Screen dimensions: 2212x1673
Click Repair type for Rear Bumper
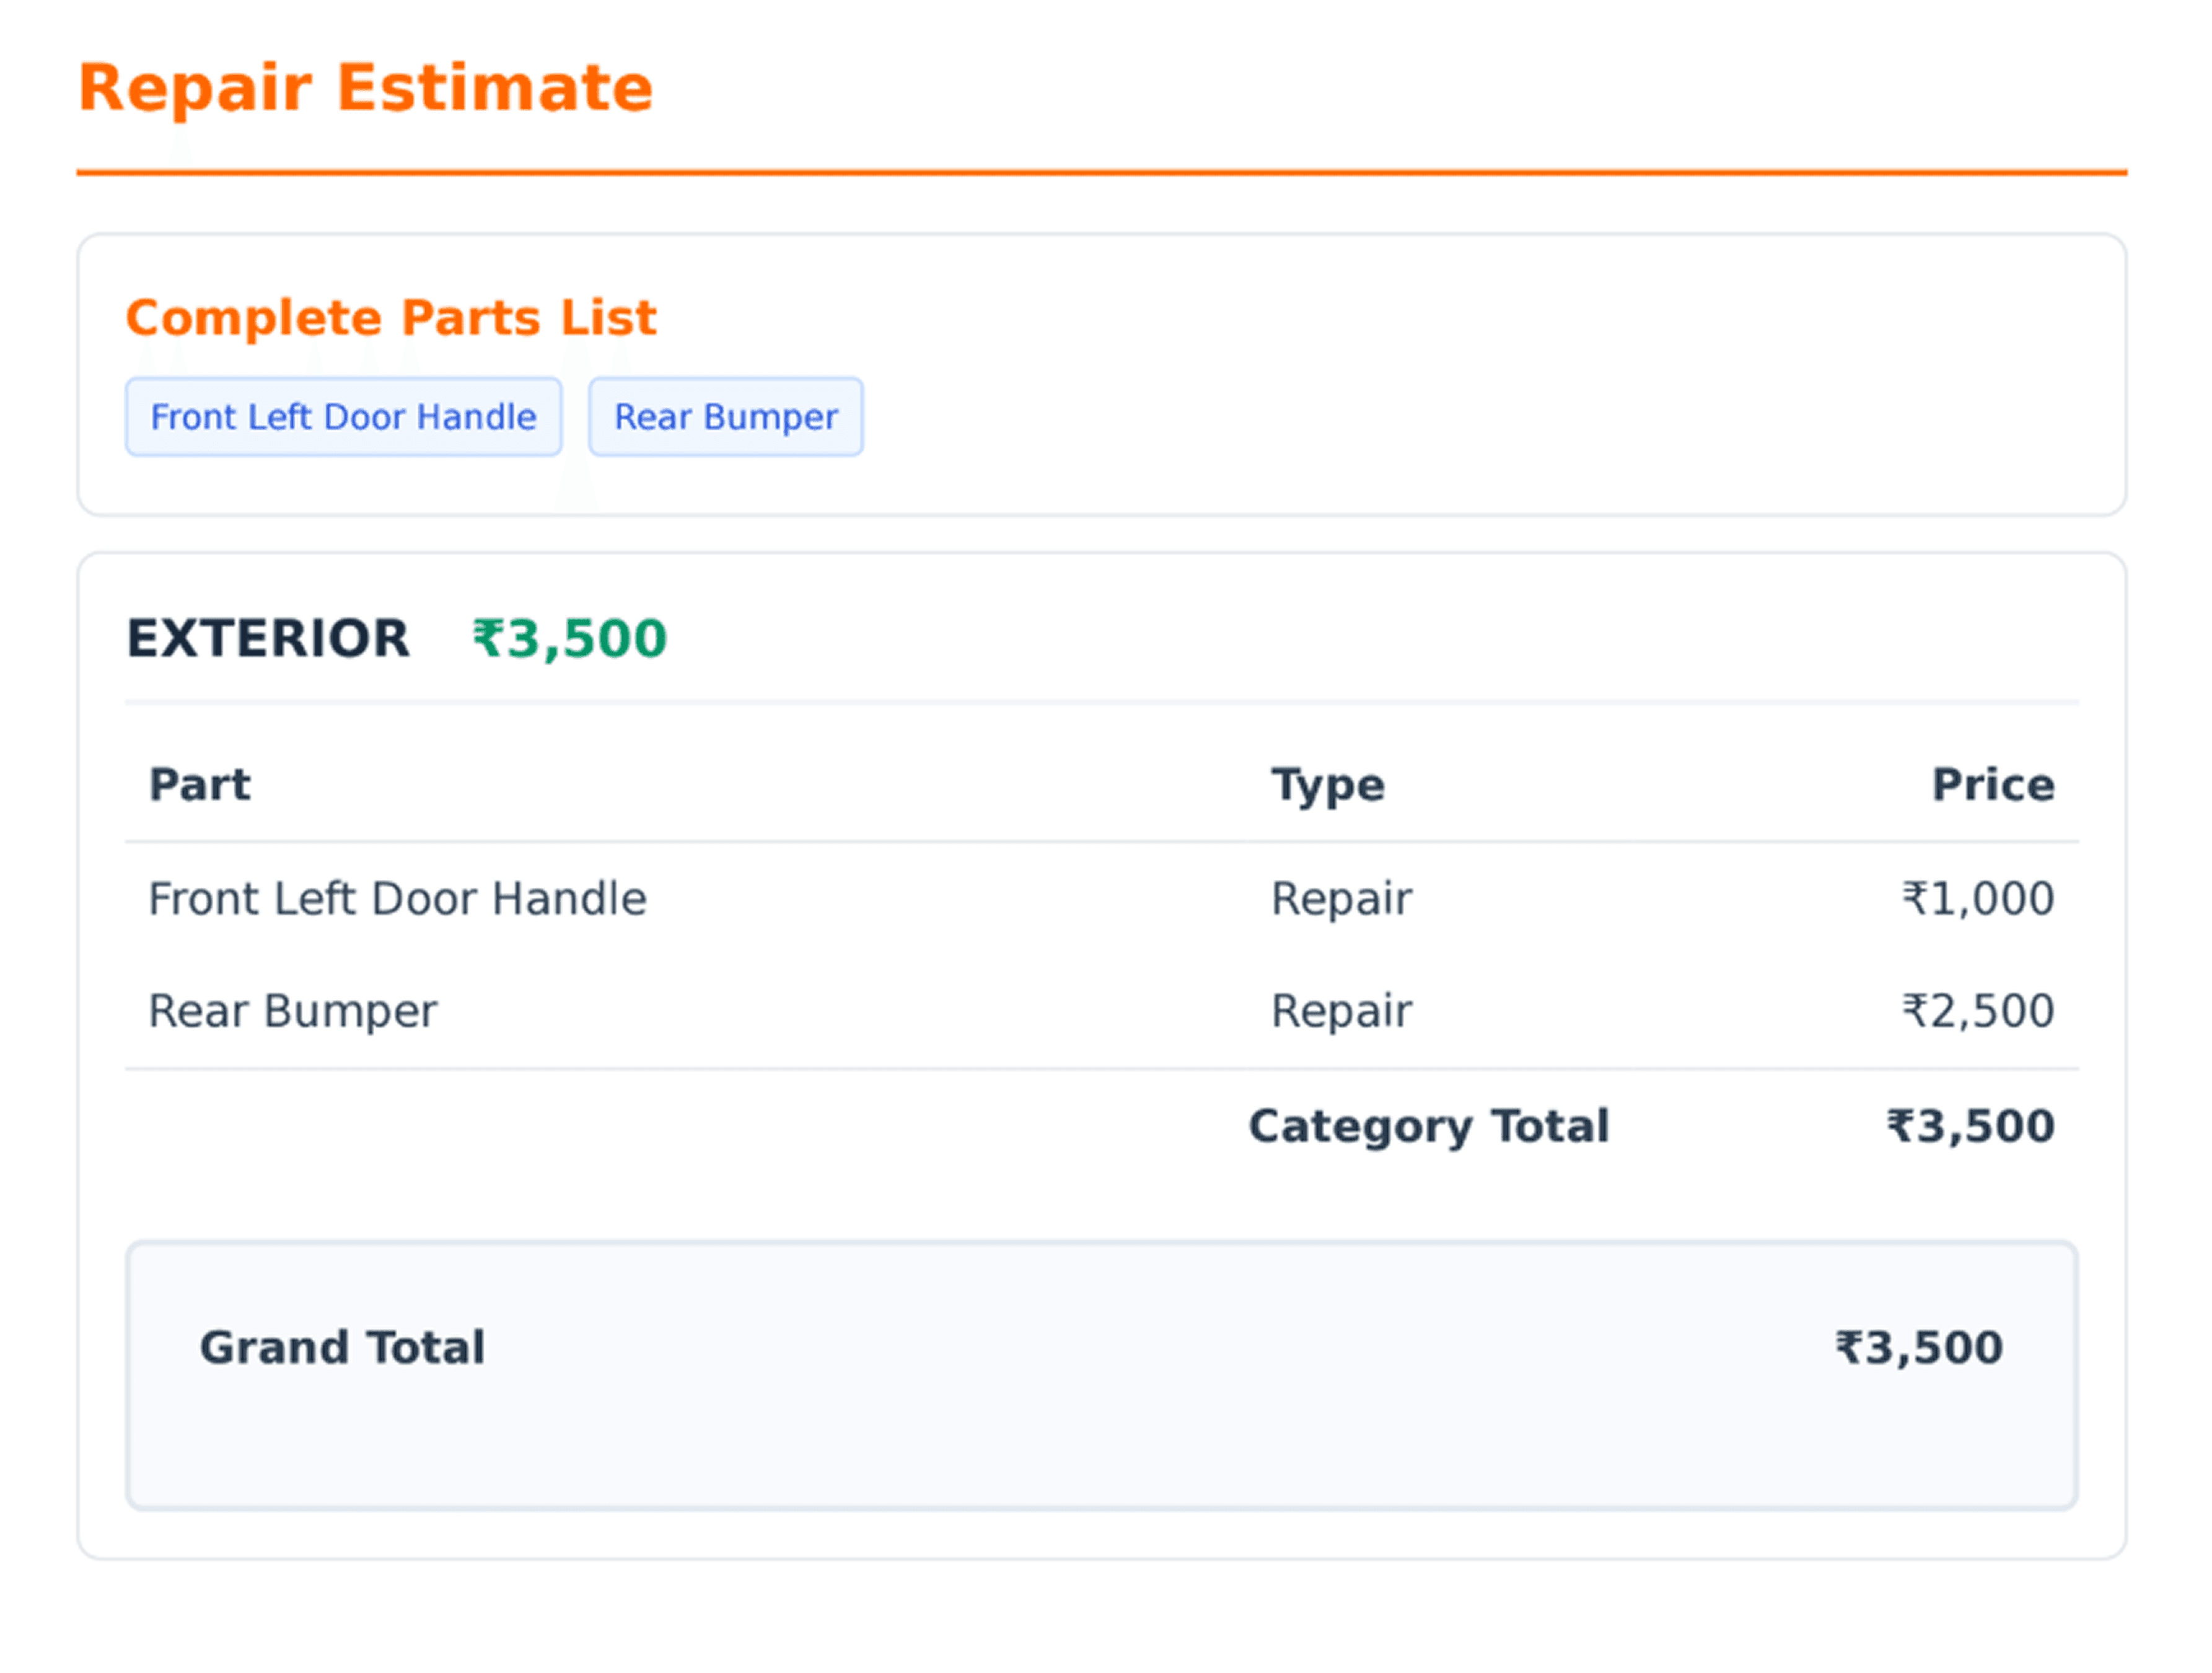[1341, 1011]
